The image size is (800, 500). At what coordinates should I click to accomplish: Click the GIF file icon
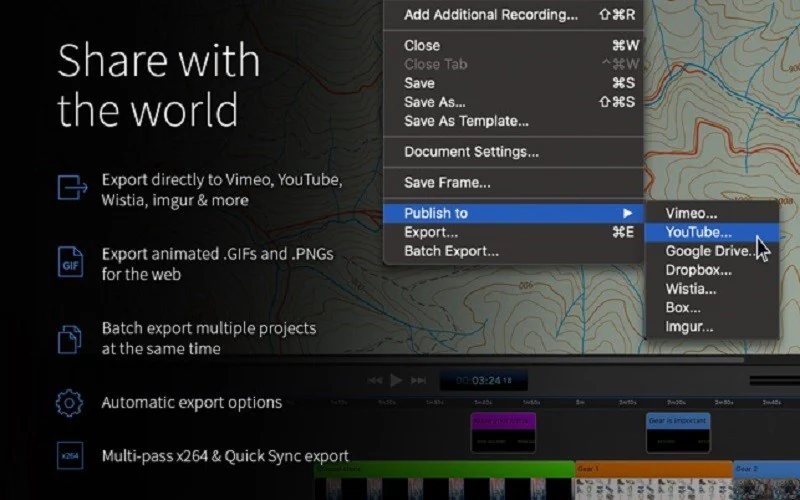tap(70, 262)
